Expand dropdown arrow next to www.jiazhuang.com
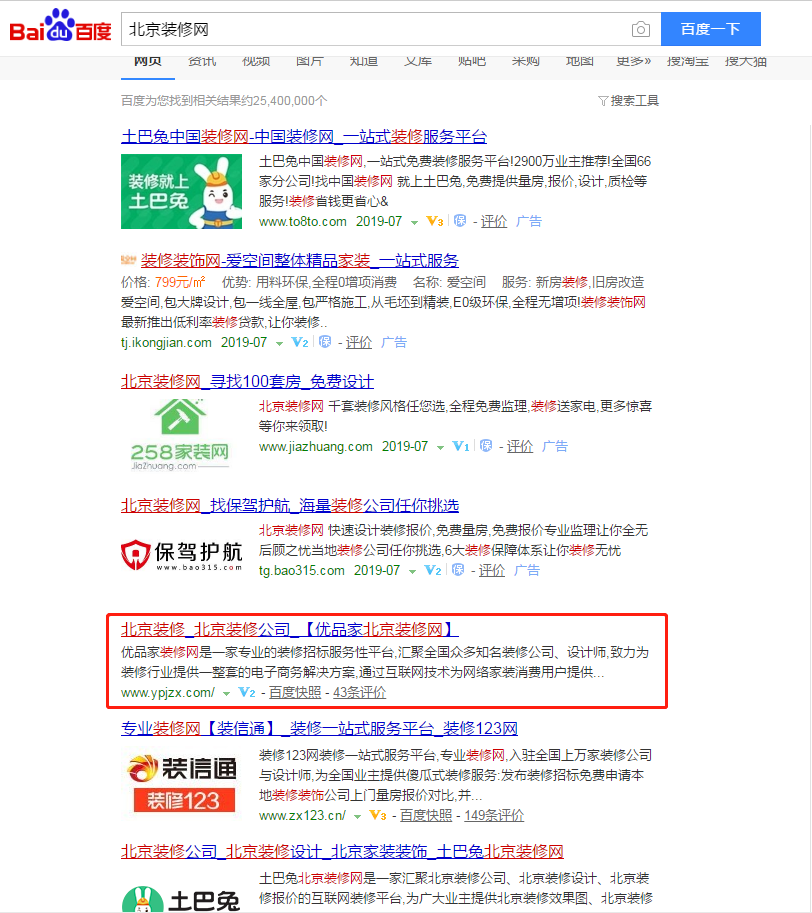 pyautogui.click(x=440, y=448)
